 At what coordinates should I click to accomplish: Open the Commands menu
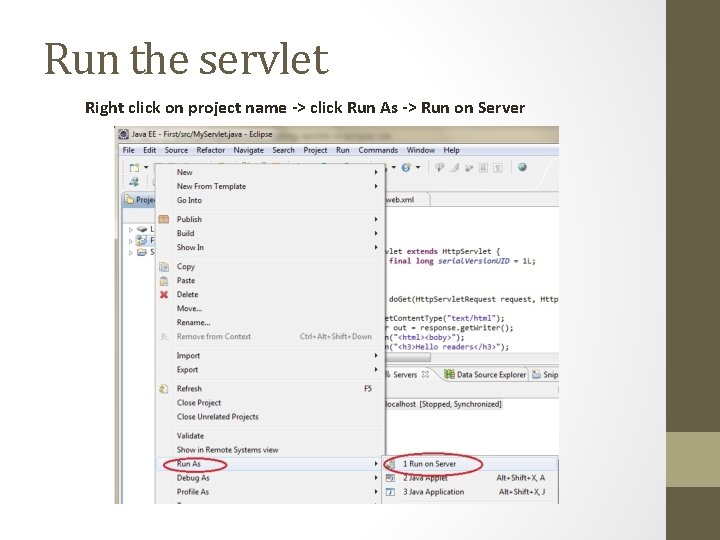click(378, 150)
